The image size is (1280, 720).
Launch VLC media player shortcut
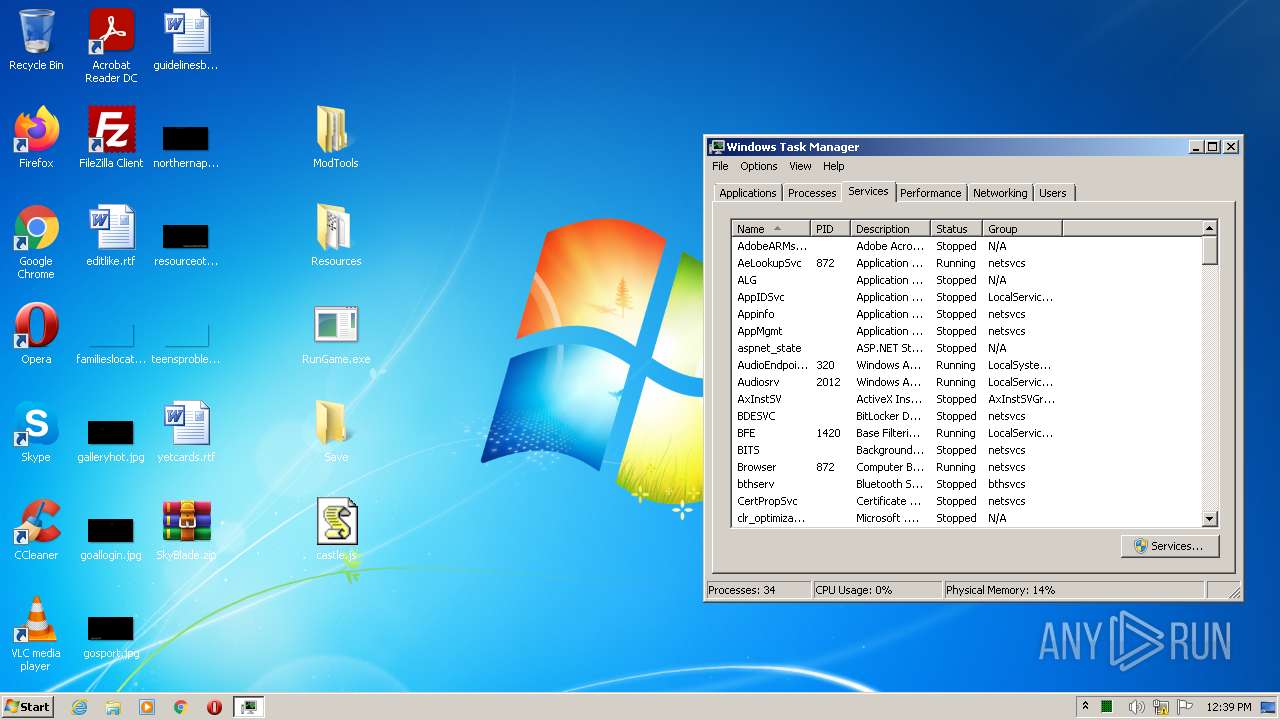pos(36,634)
